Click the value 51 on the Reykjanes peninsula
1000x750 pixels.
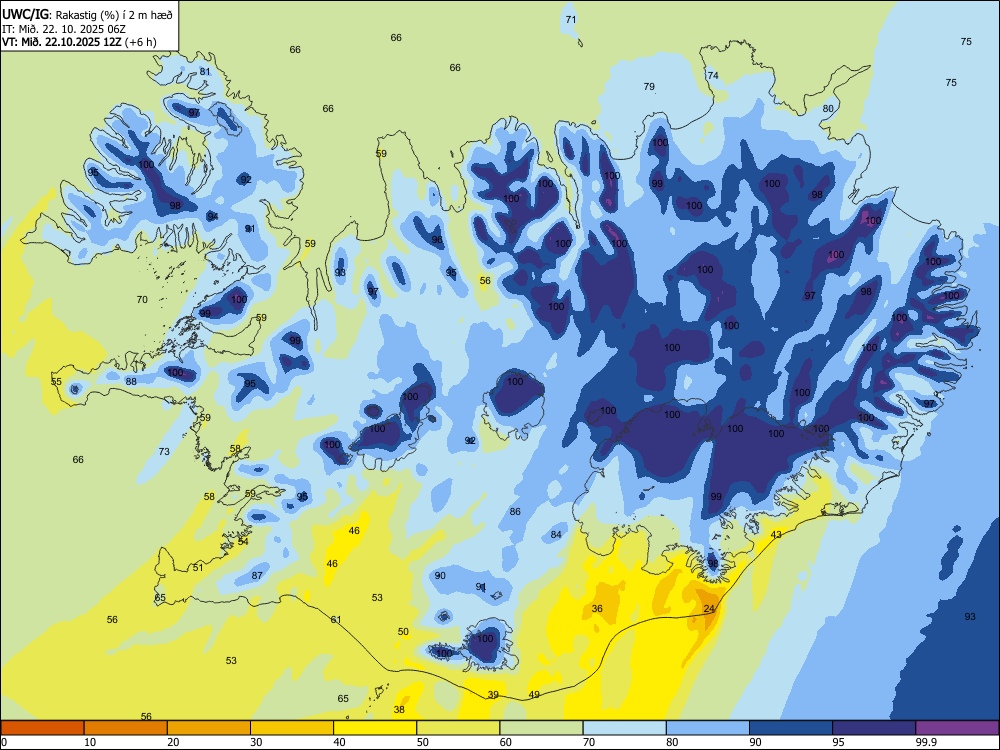198,568
